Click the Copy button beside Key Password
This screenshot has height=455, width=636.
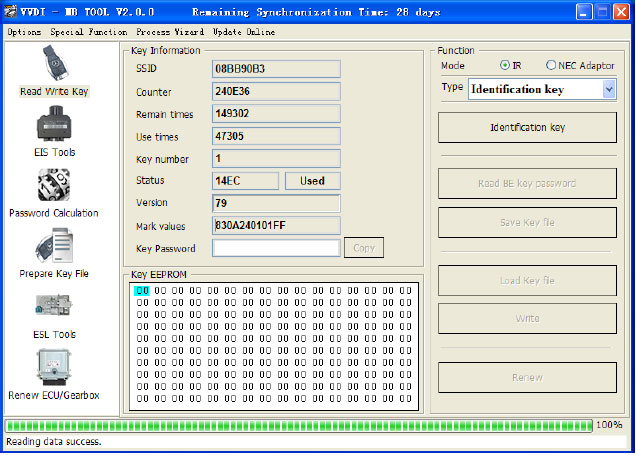click(364, 248)
